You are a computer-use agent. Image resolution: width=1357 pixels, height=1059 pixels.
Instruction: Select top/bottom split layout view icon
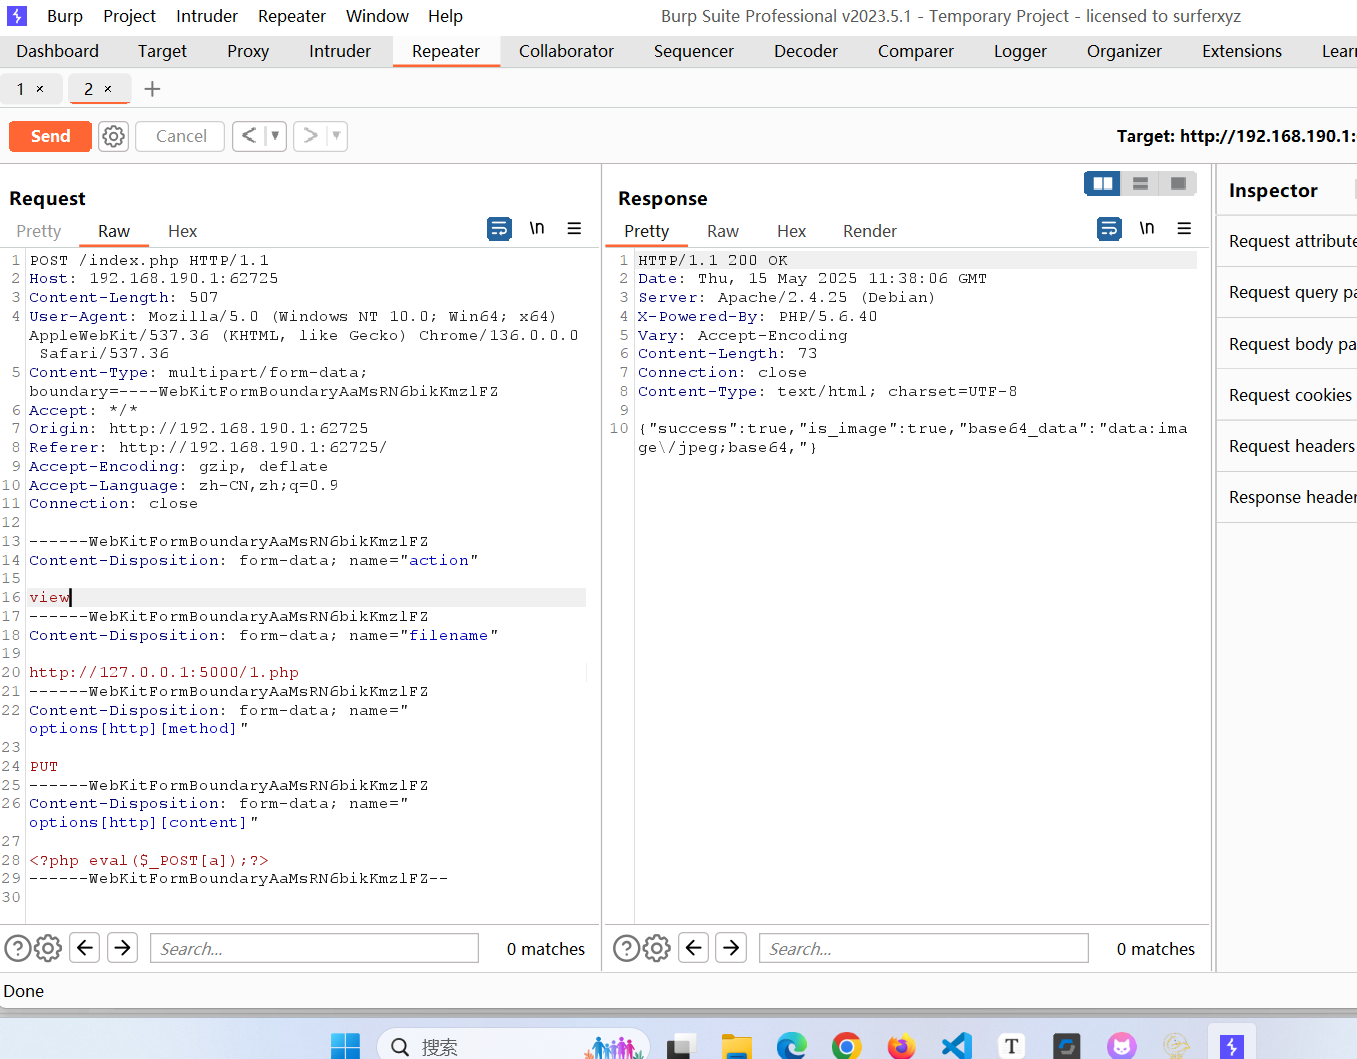click(x=1140, y=183)
